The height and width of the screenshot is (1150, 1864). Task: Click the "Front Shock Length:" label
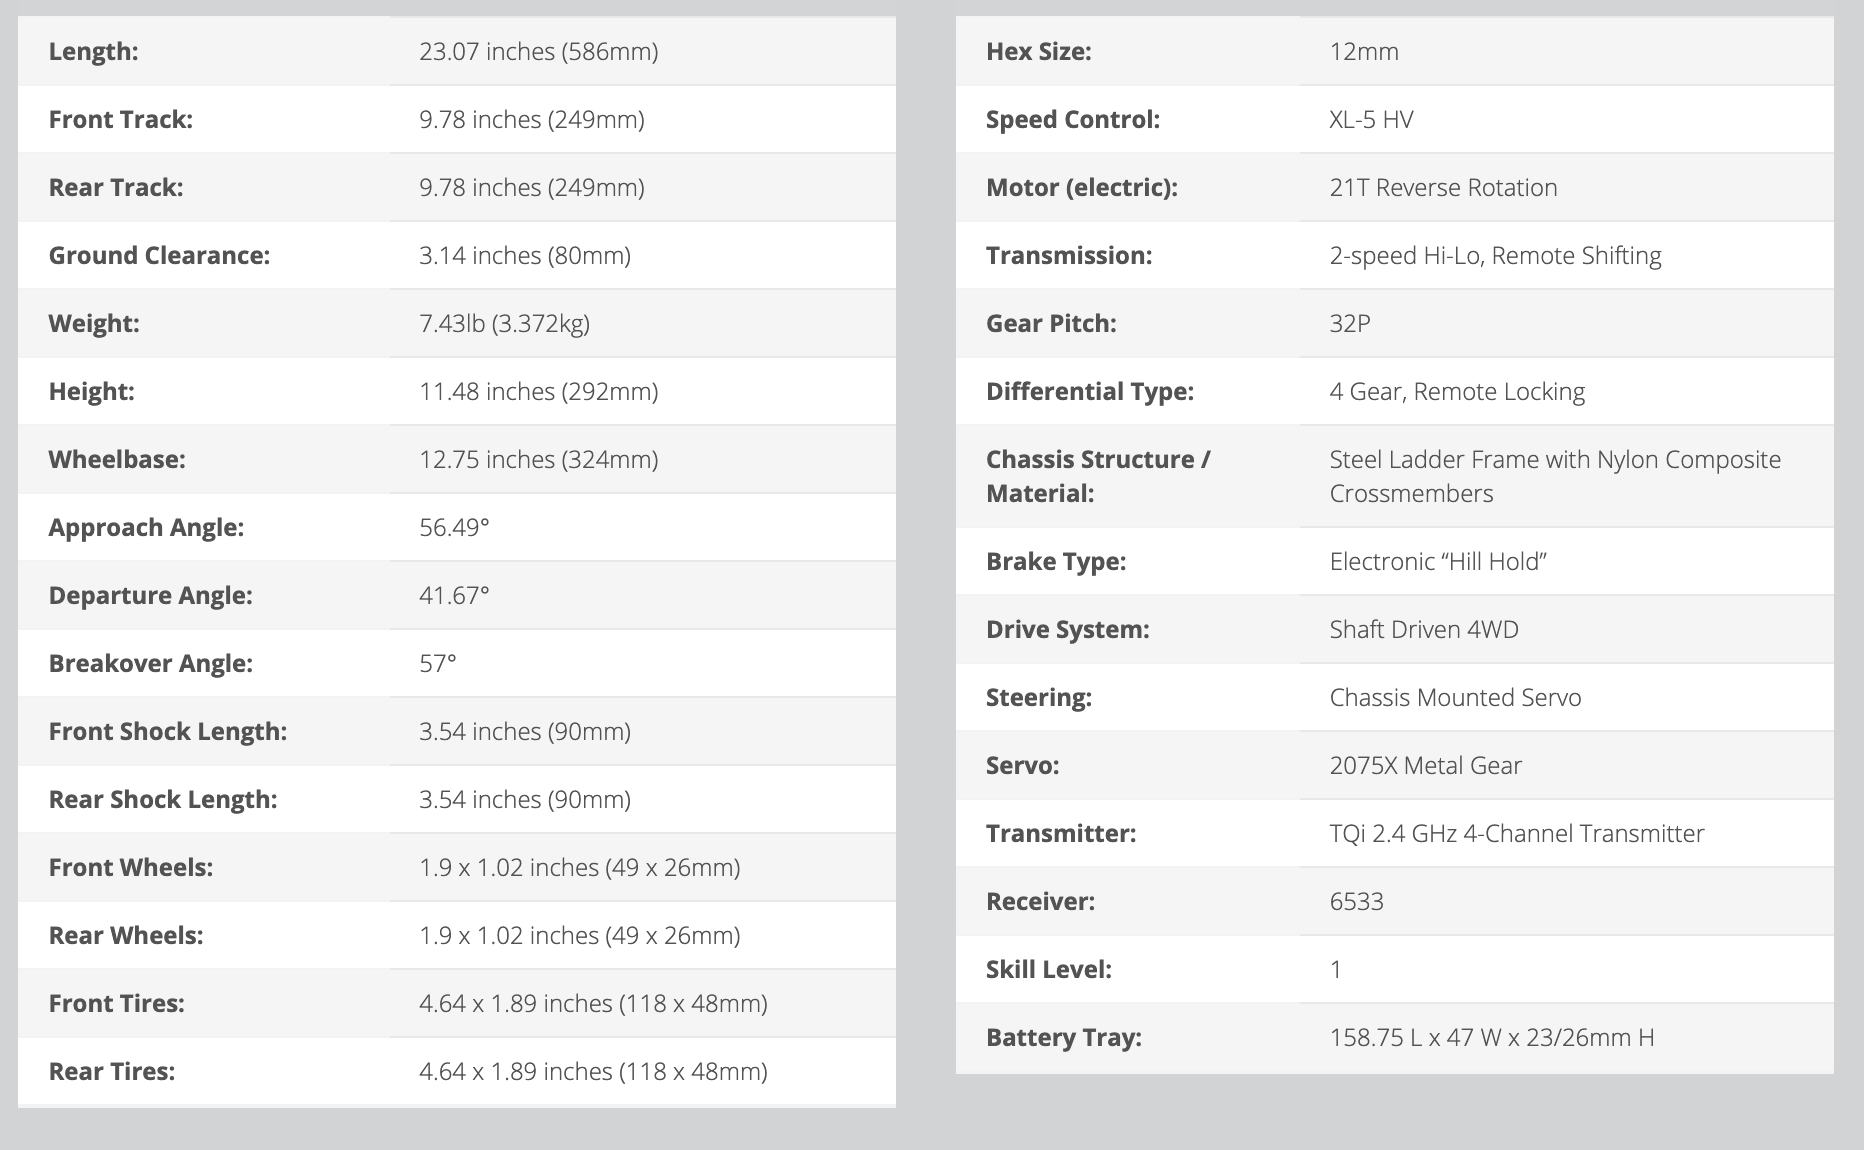pos(168,732)
